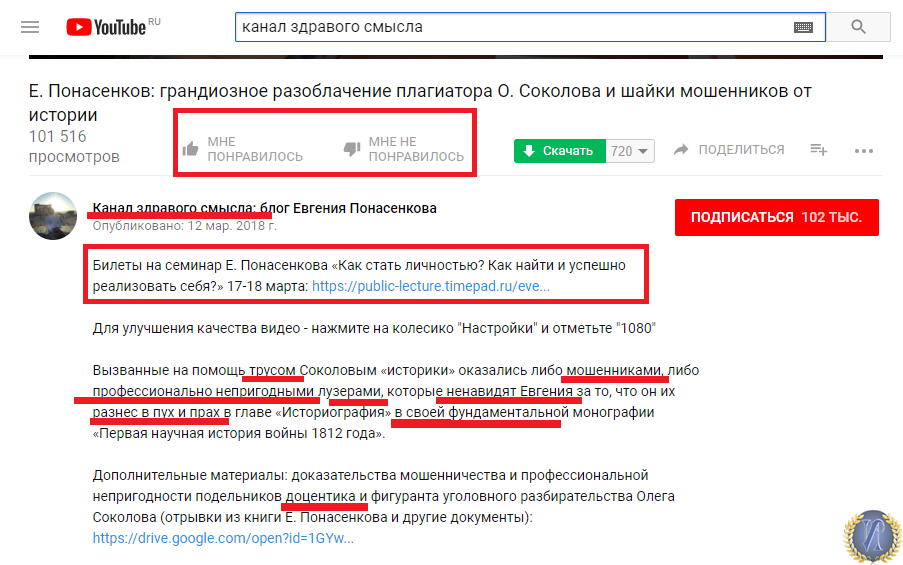903x565 pixels.
Task: Focus the search field with канал здравого смысла
Action: (513, 27)
